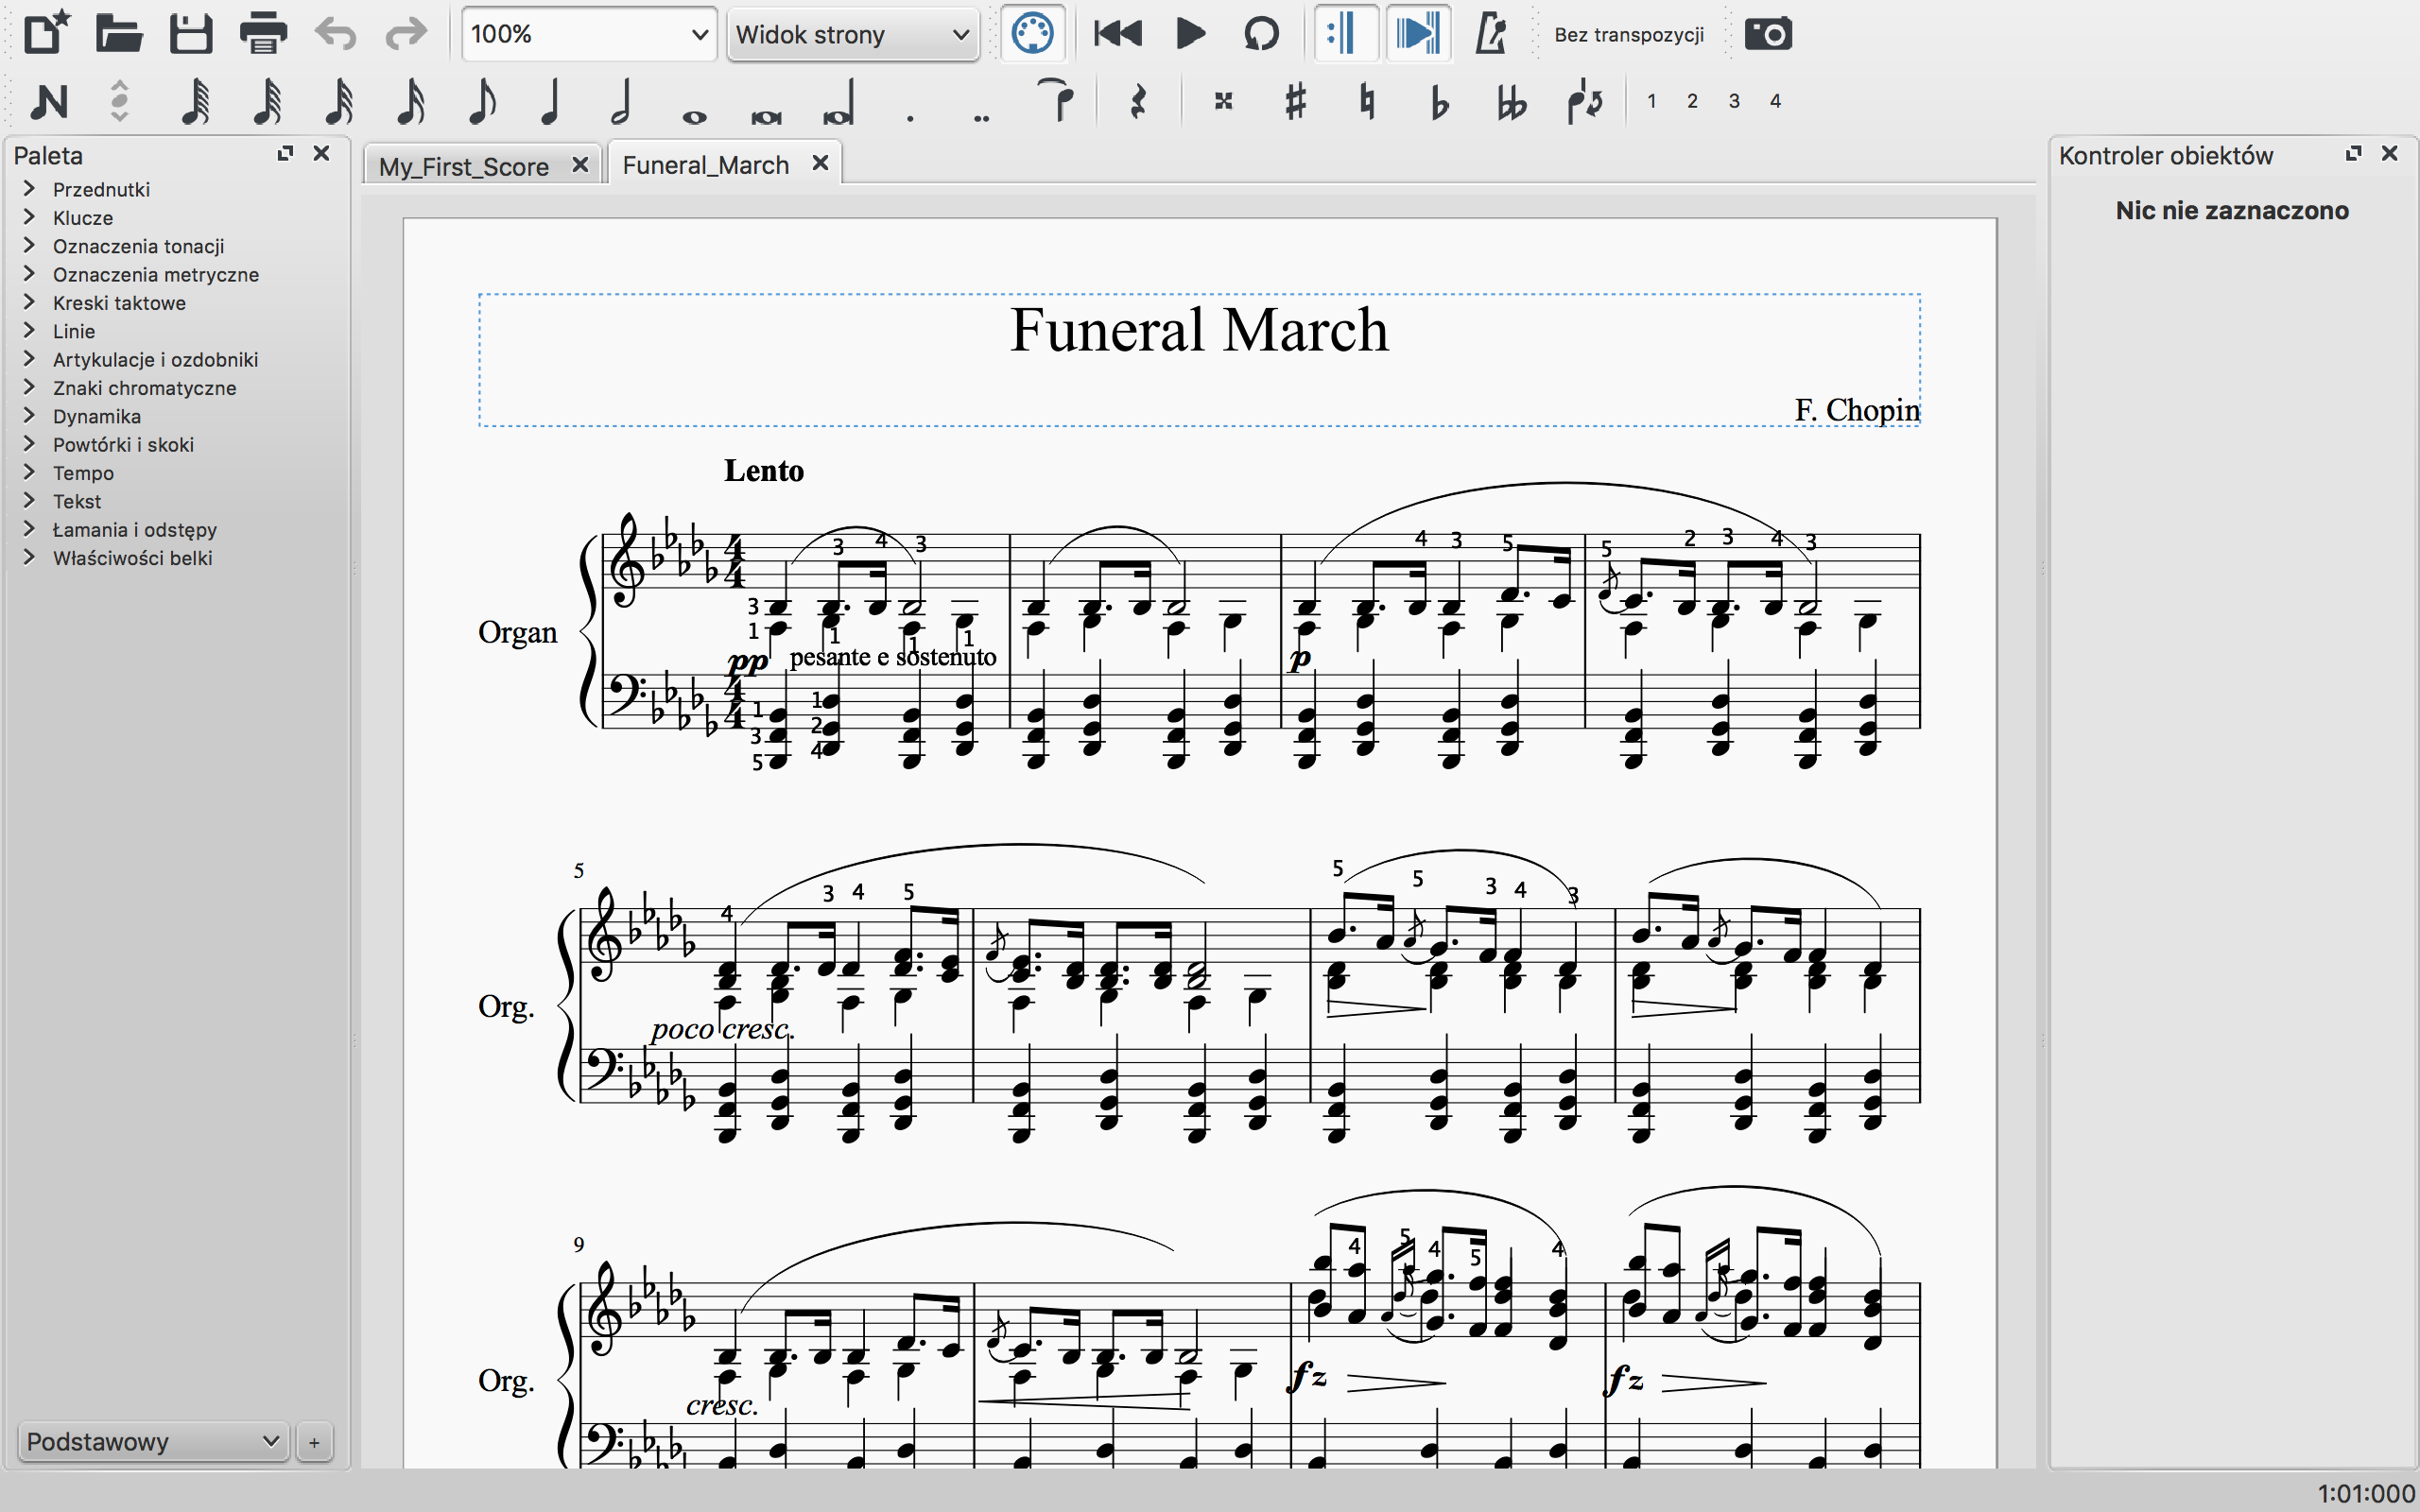The height and width of the screenshot is (1512, 2420).
Task: Select the sharp accidental icon
Action: point(1295,101)
